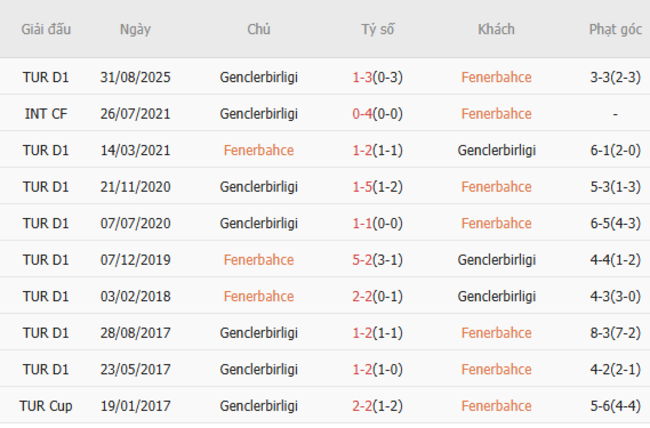Open Genclerbirligi in the 28/08/2017 match row
Viewport: 650px width, 428px height.
coord(259,333)
